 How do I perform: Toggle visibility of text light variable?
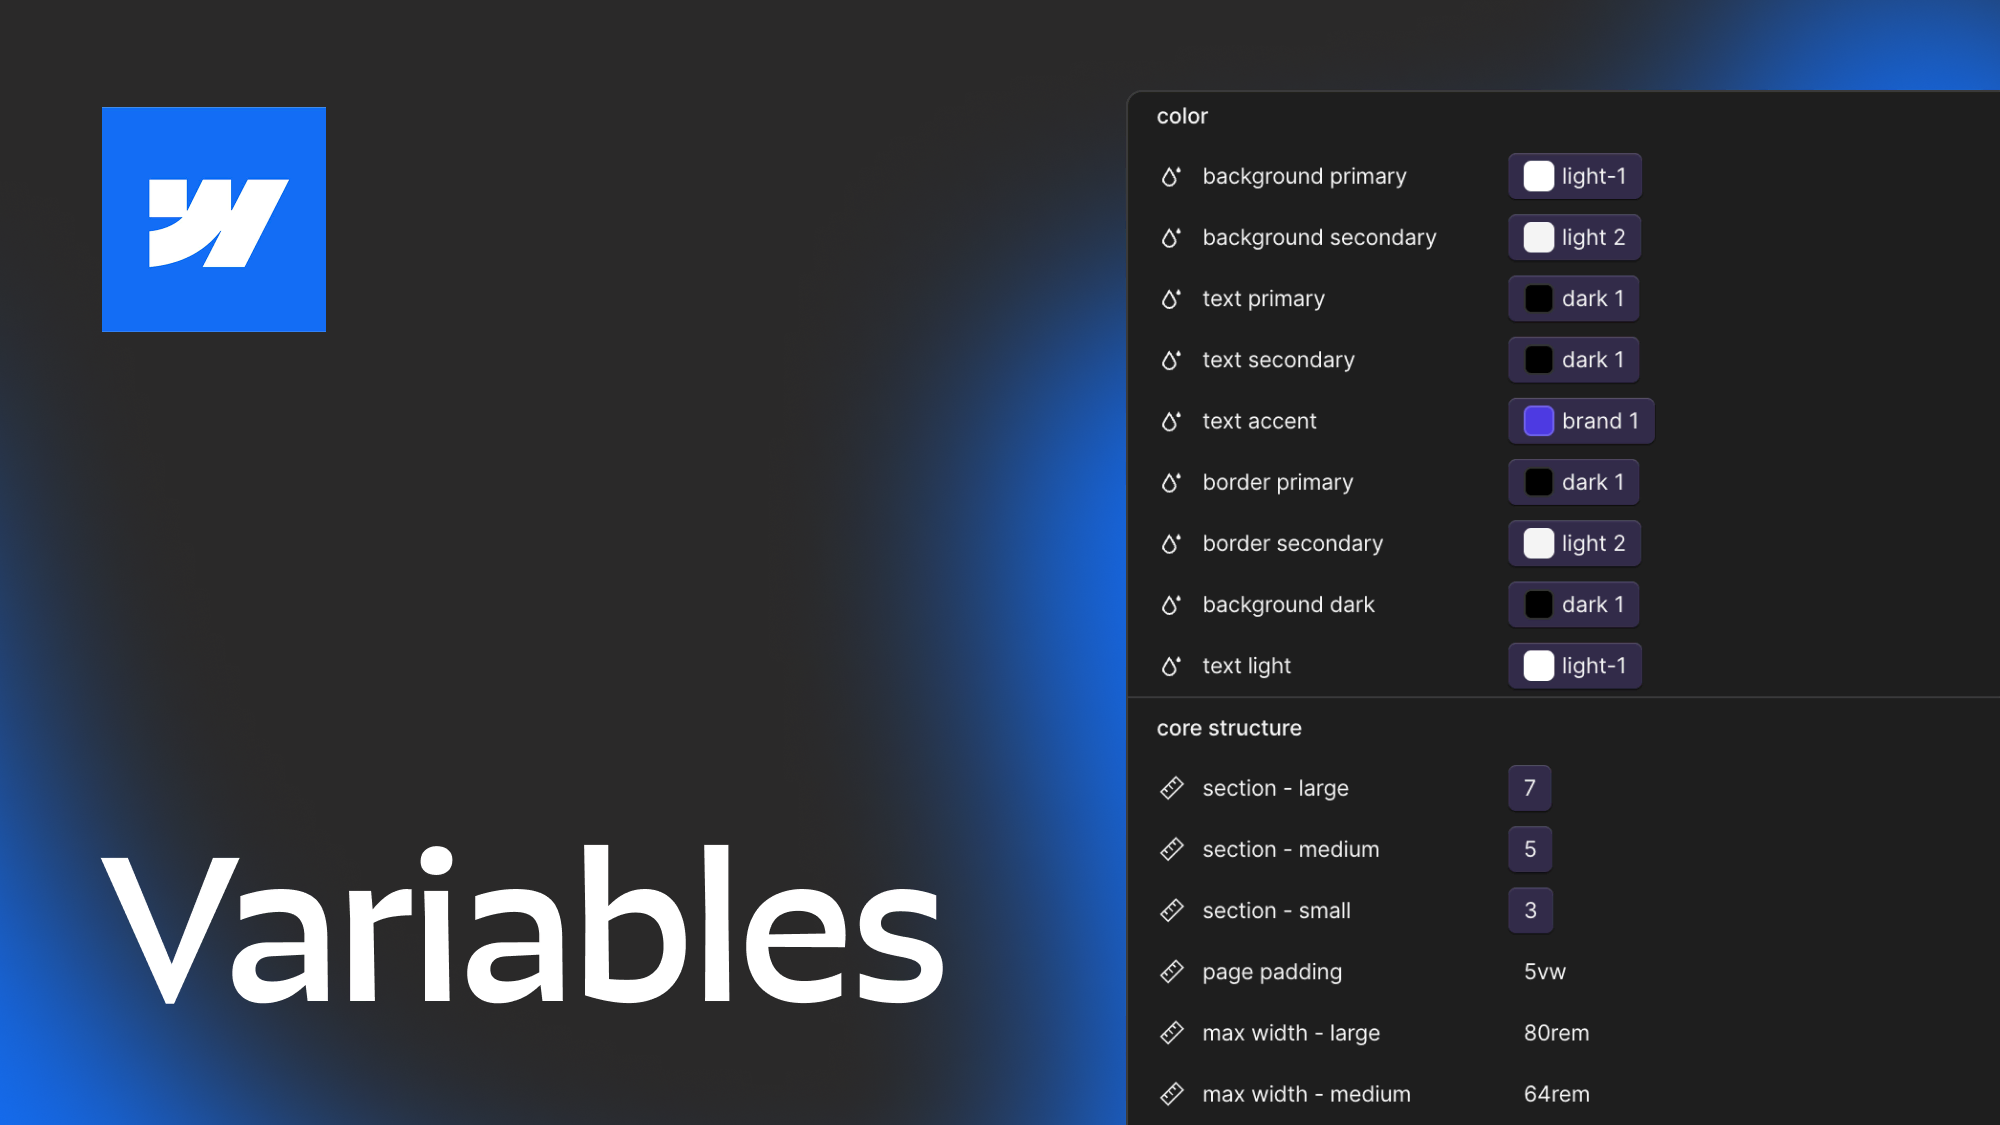tap(1172, 665)
